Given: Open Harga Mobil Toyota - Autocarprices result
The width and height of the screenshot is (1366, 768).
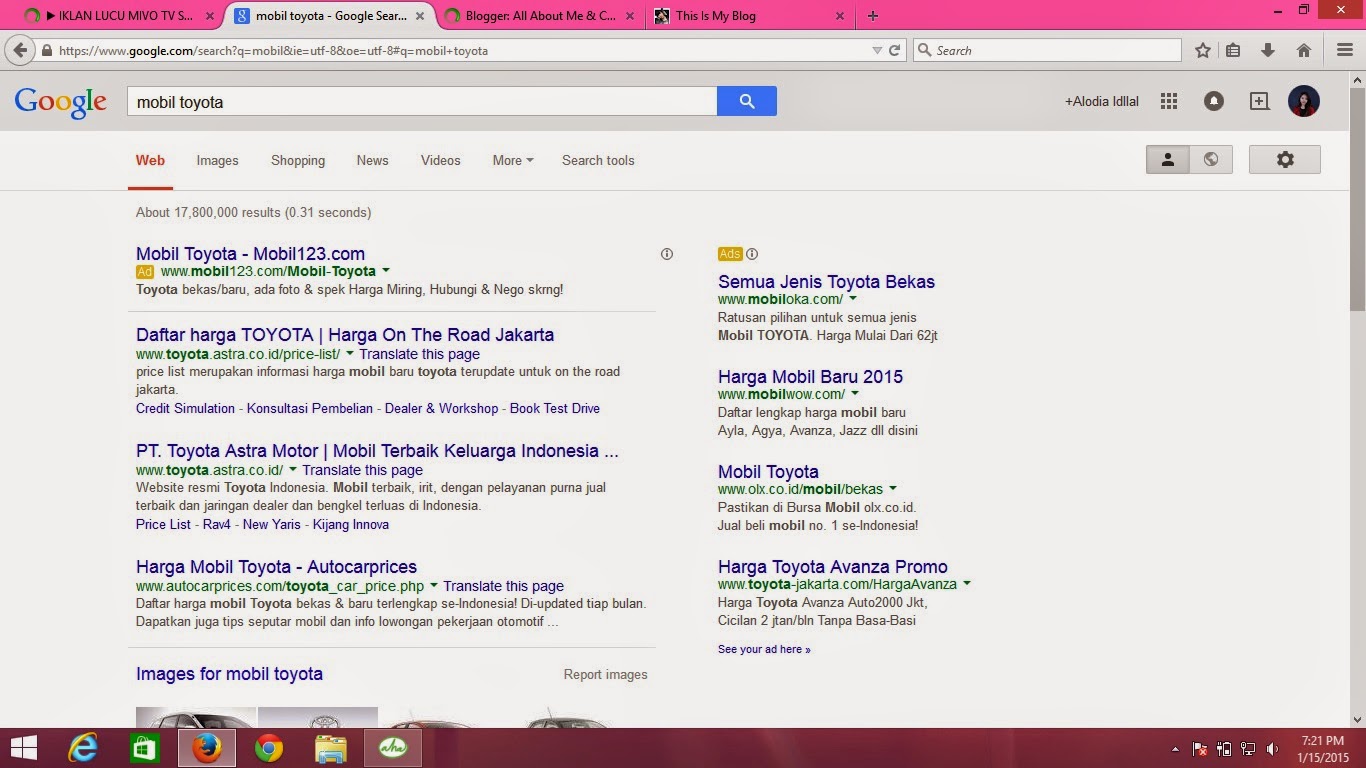Looking at the screenshot, I should point(276,567).
